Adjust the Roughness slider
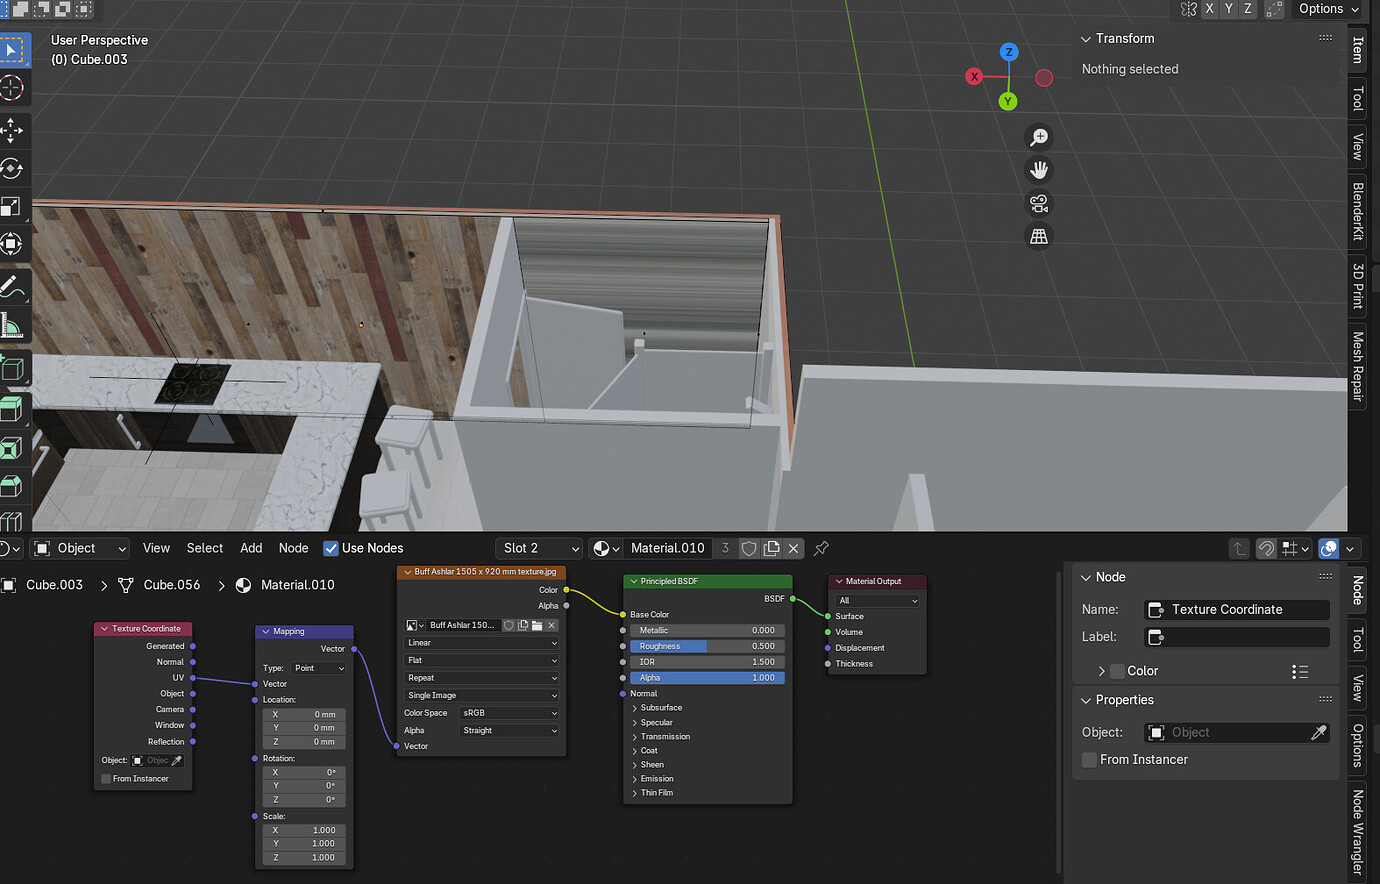The image size is (1380, 884). point(707,646)
